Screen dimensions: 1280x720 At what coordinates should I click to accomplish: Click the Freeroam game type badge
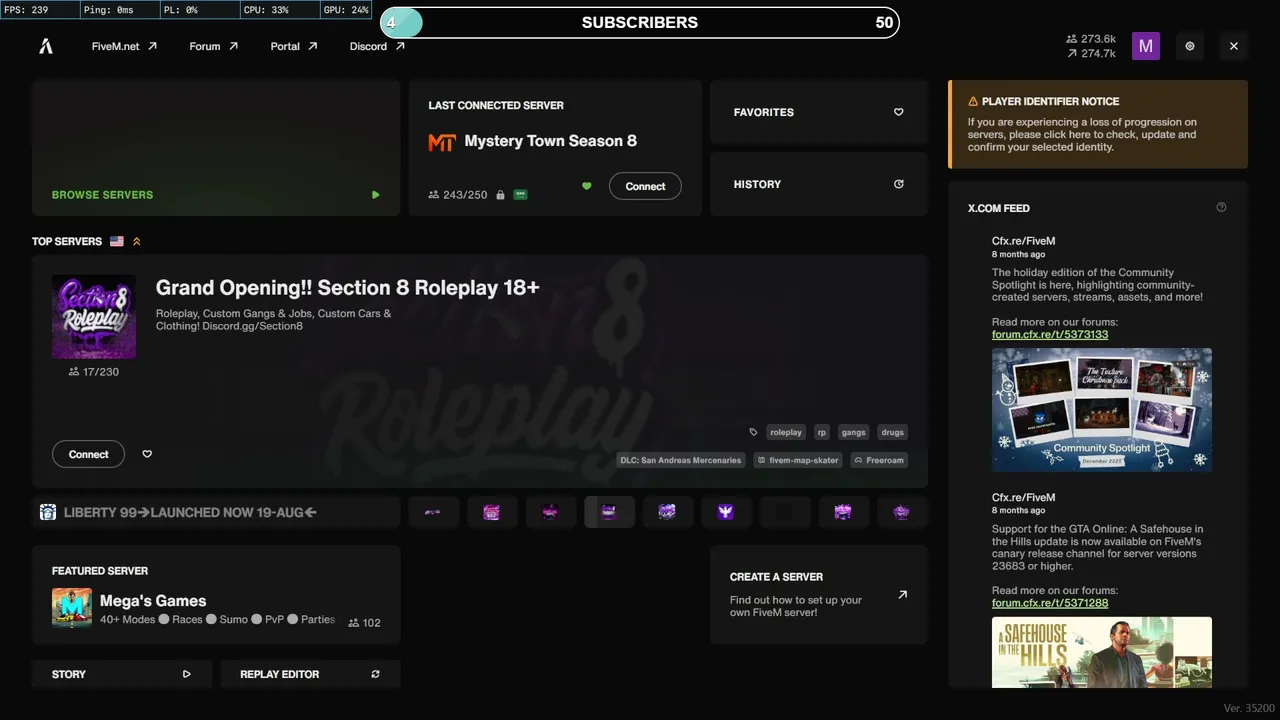(x=879, y=460)
